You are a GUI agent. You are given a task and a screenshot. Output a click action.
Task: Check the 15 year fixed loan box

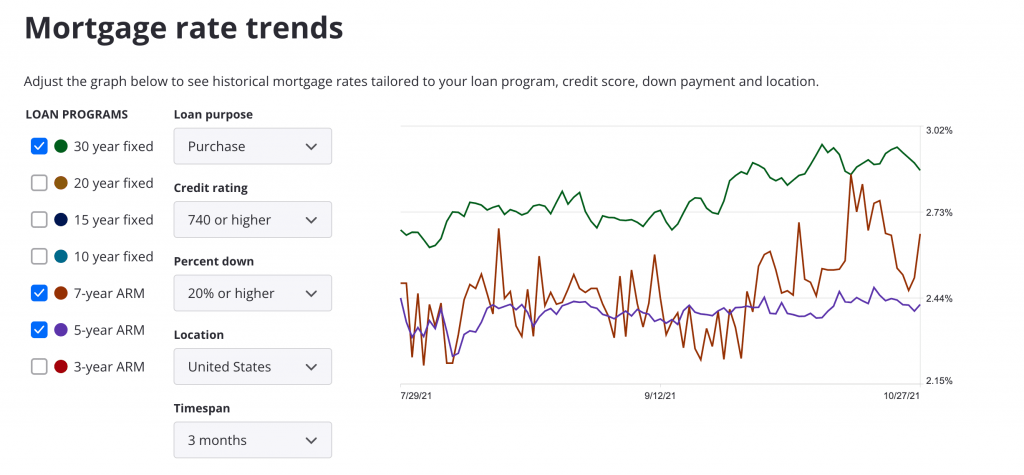[39, 220]
